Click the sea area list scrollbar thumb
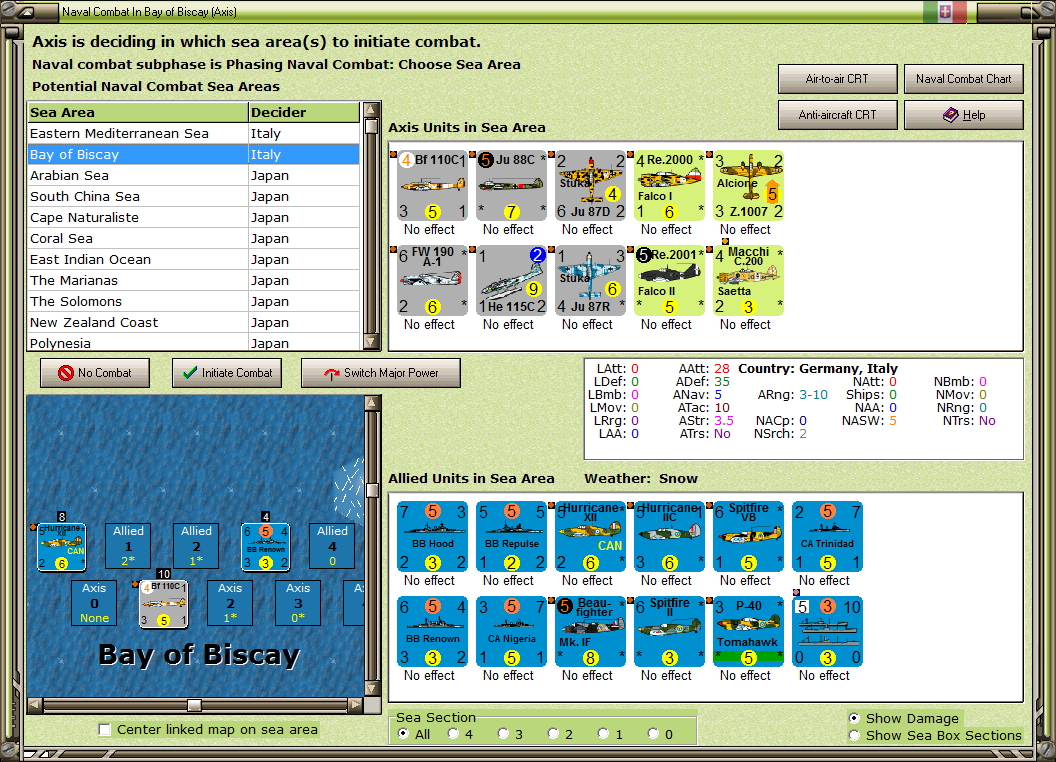The image size is (1056, 762). coord(371,126)
